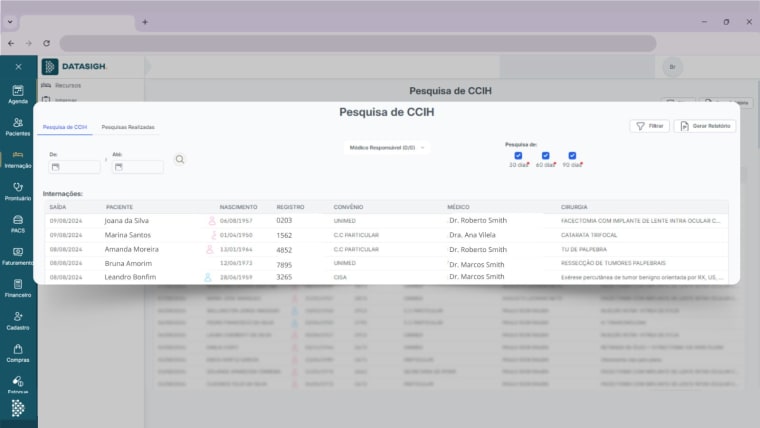Switch to Pesquisa de CCIH tab
760x428 pixels.
(65, 127)
